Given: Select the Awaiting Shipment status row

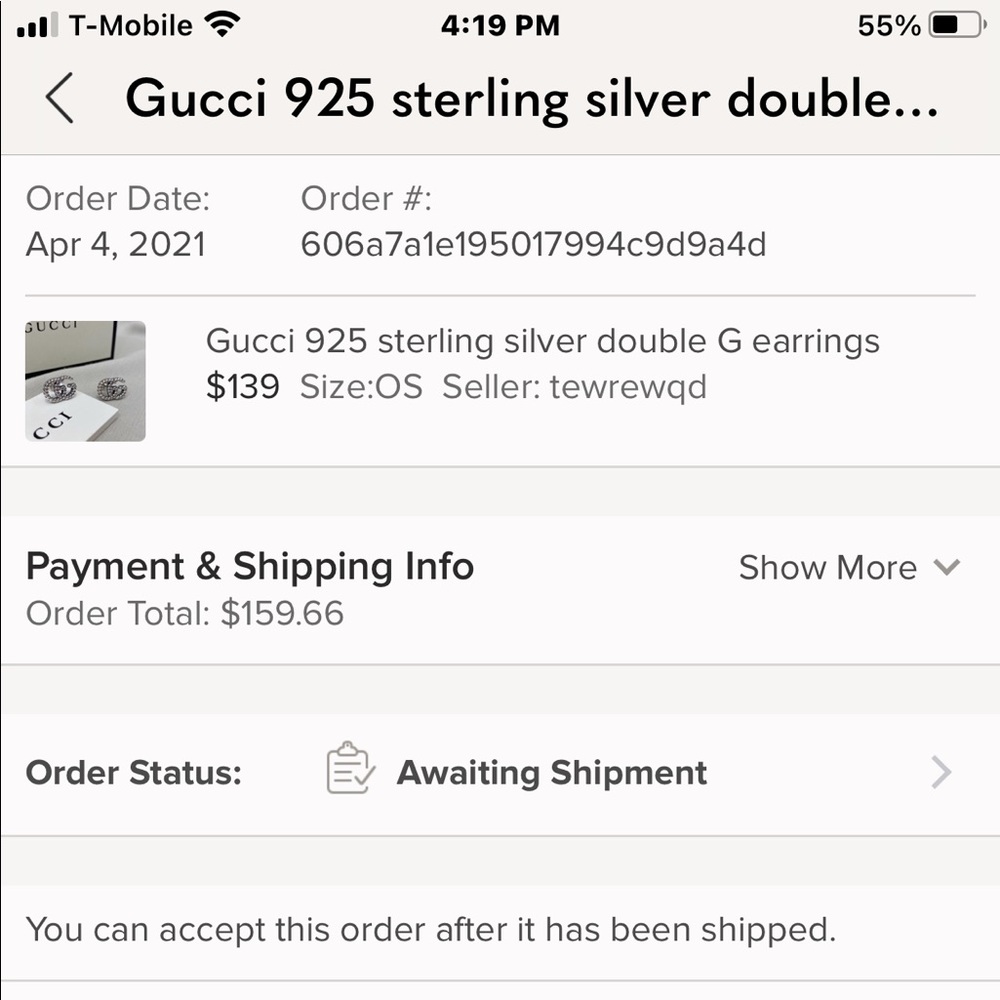Looking at the screenshot, I should pos(551,772).
